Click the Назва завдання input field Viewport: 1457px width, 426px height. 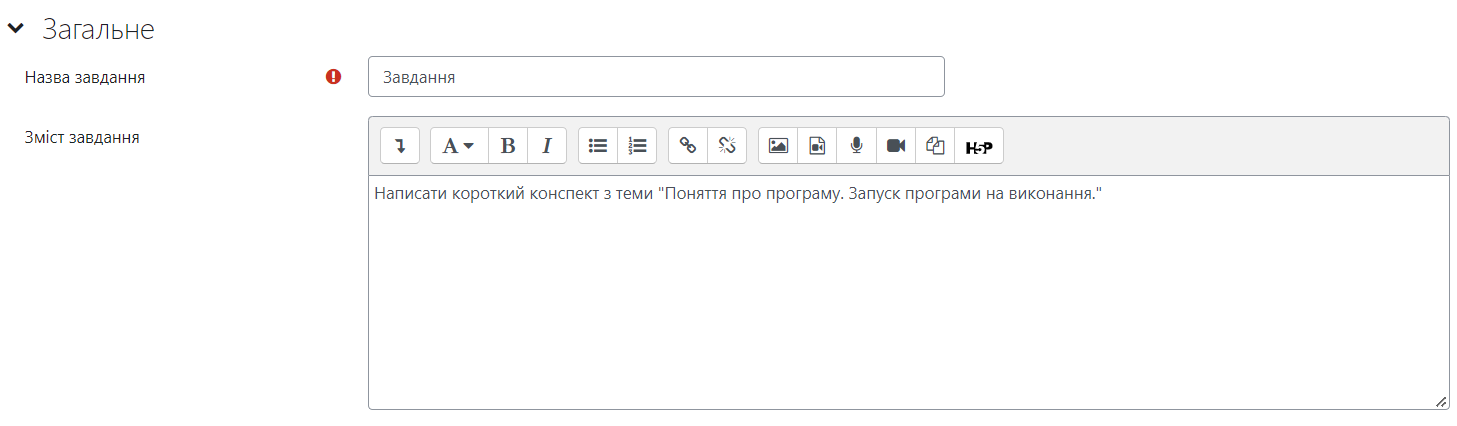click(656, 77)
